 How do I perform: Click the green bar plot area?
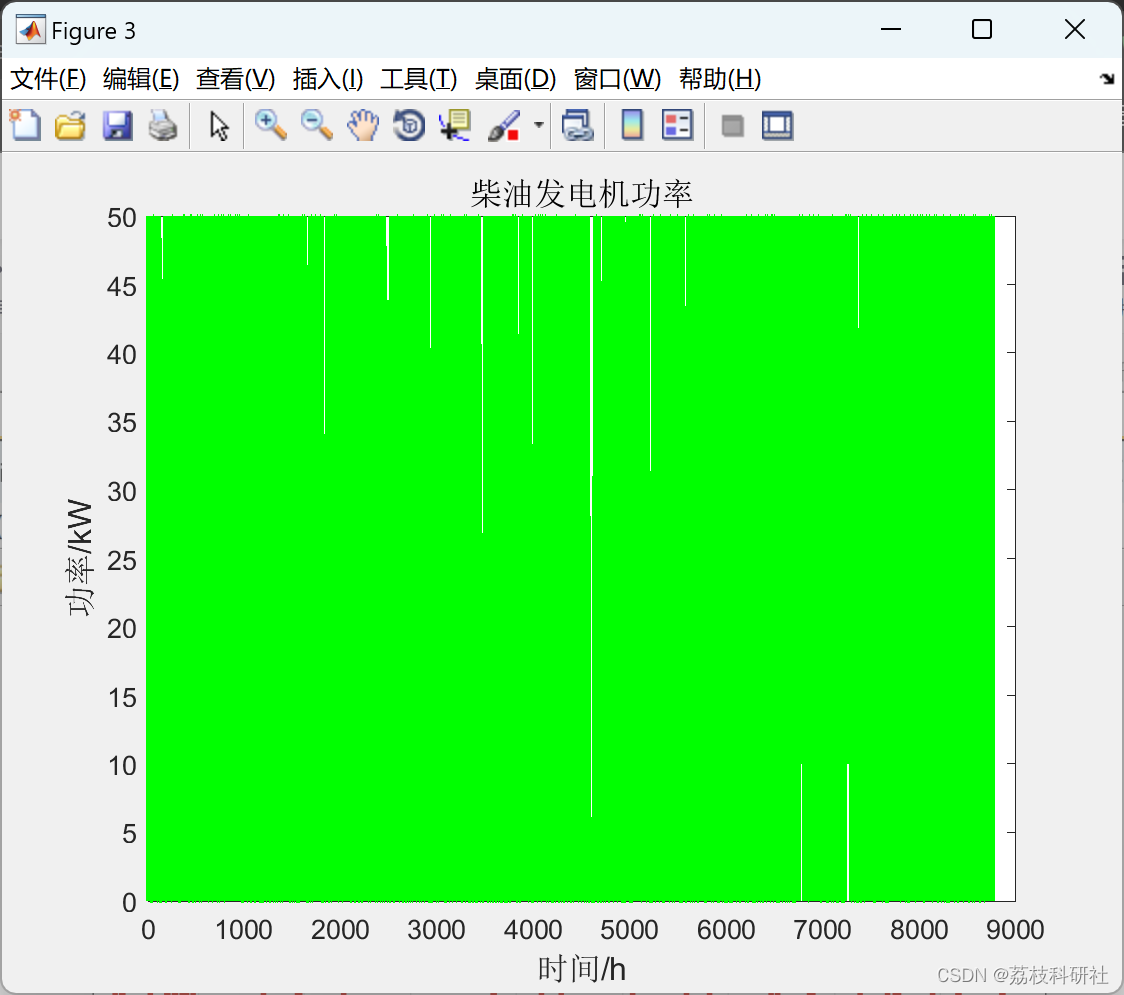tap(570, 558)
